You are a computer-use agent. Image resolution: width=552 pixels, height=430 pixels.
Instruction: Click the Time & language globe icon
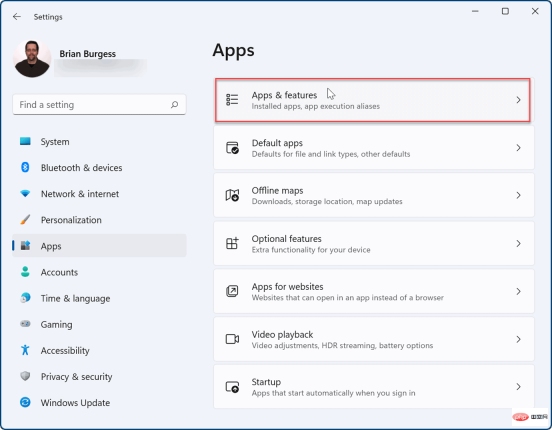(x=25, y=298)
